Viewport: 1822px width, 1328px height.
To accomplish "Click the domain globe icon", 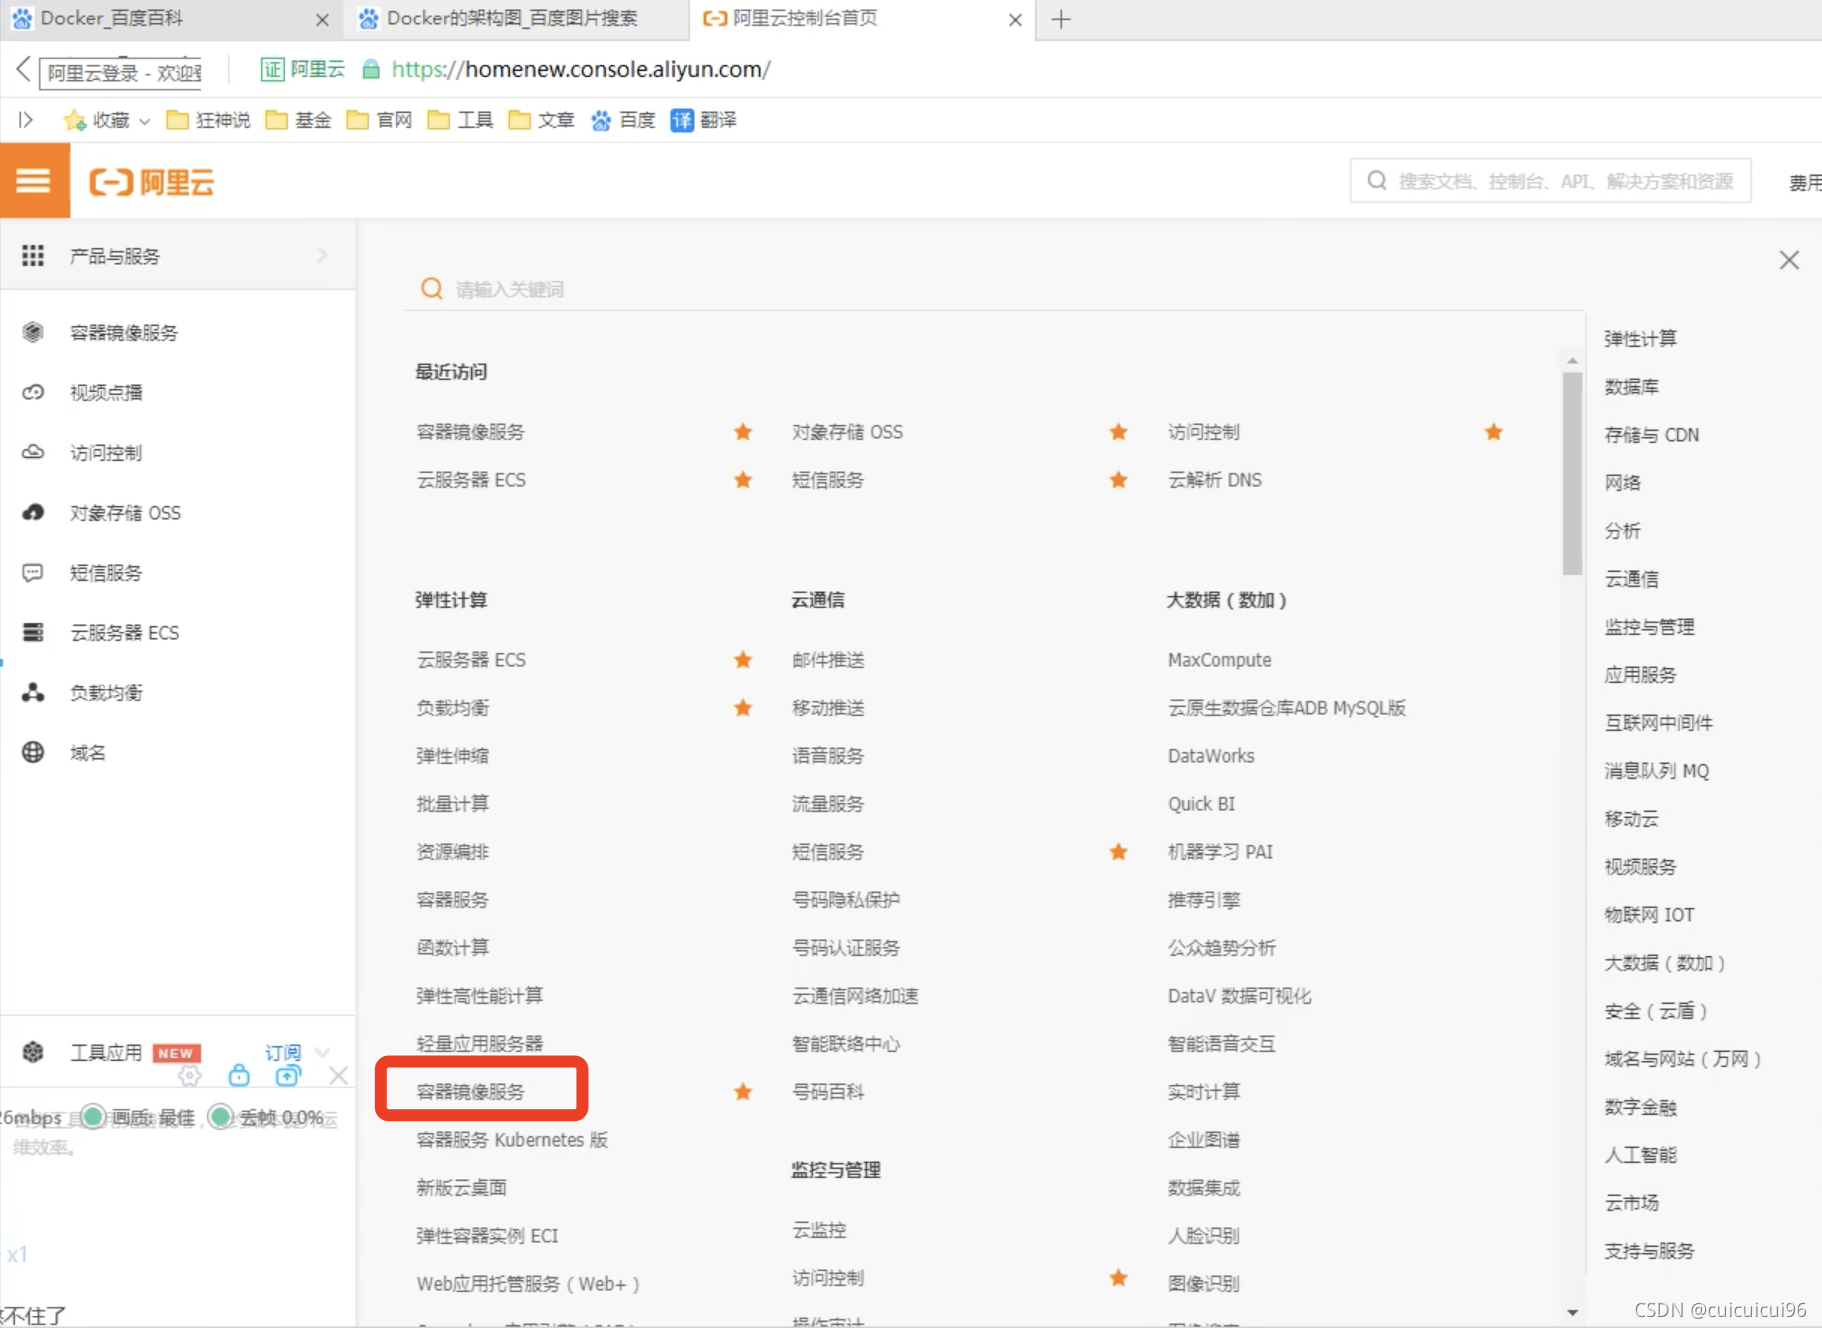I will pos(33,752).
